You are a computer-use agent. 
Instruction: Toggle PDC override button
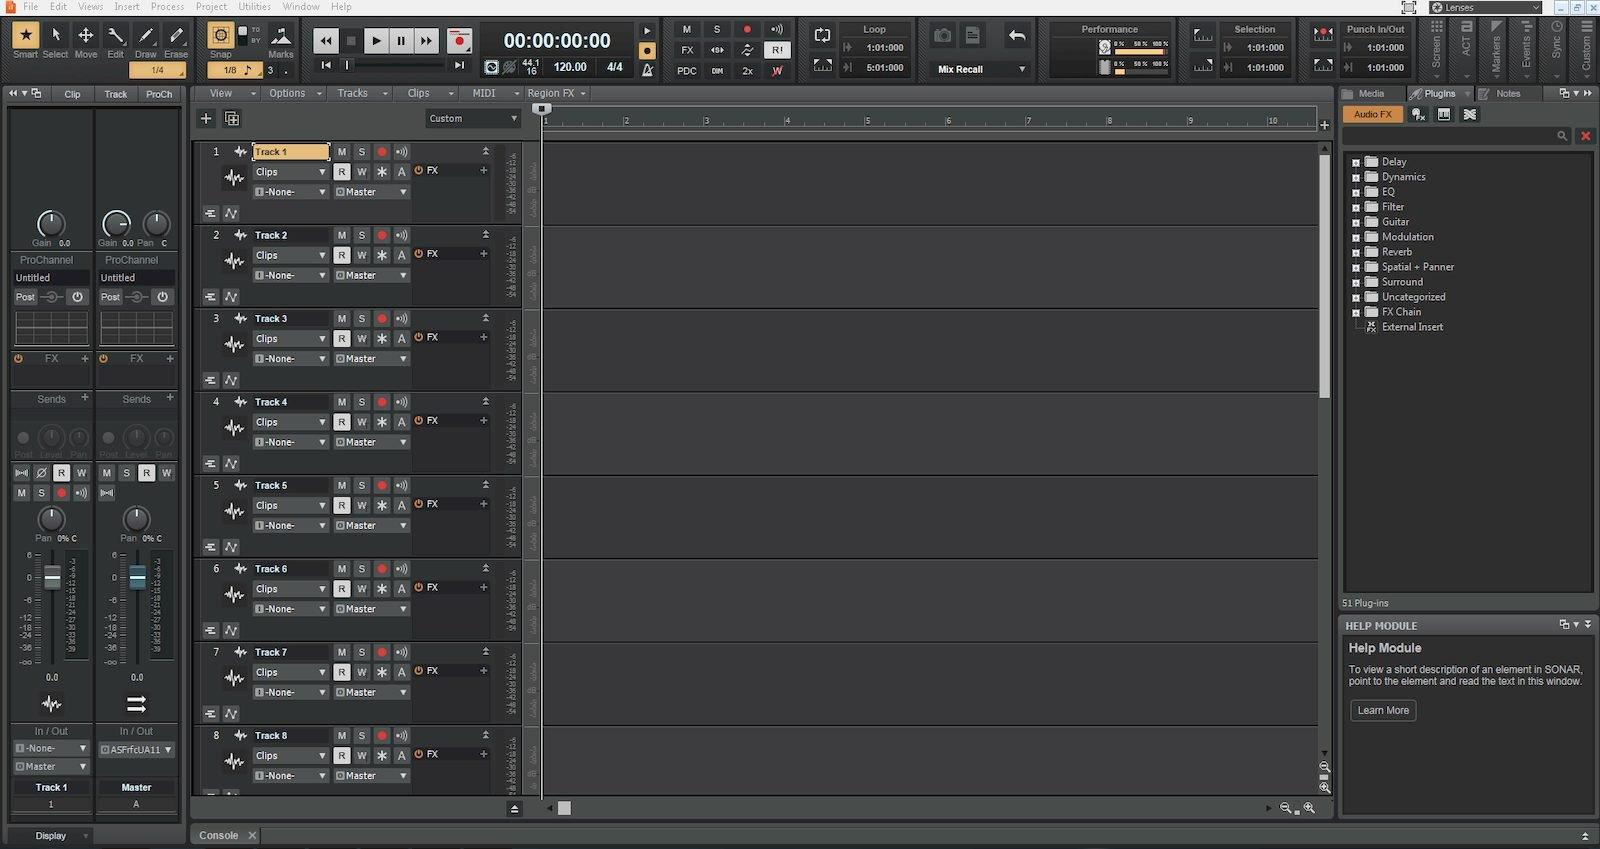click(687, 71)
